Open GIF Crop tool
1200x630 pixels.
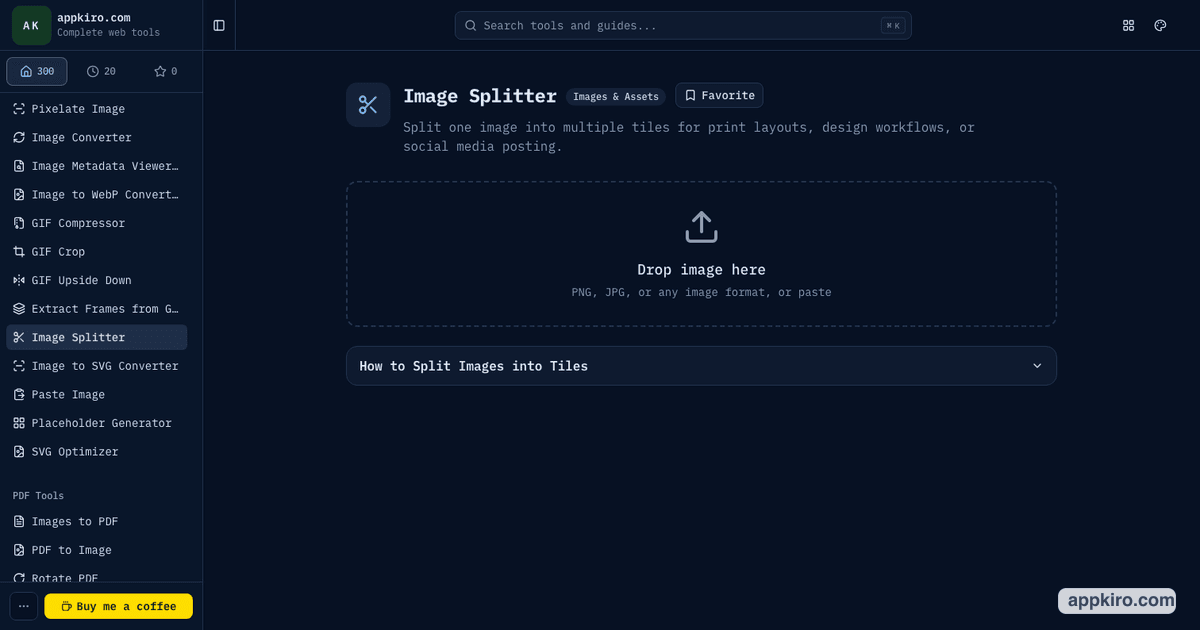[96, 252]
